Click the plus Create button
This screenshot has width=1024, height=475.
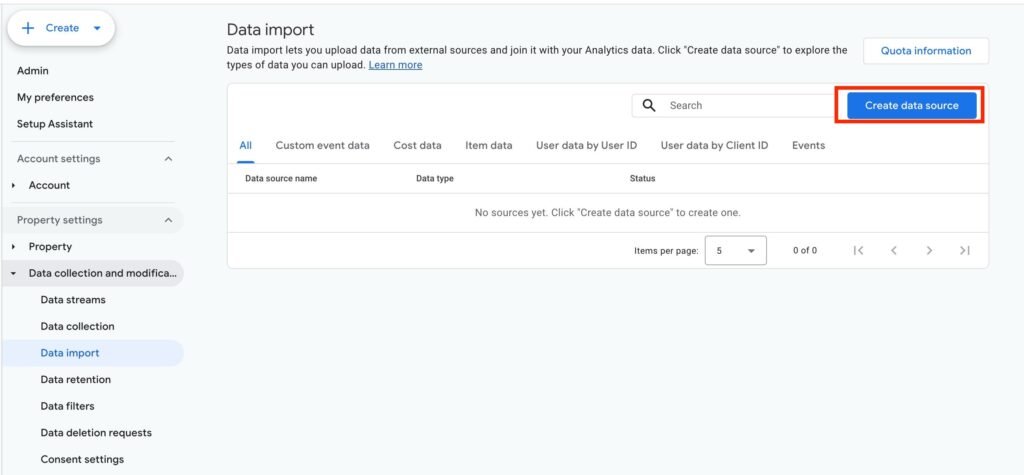click(61, 28)
